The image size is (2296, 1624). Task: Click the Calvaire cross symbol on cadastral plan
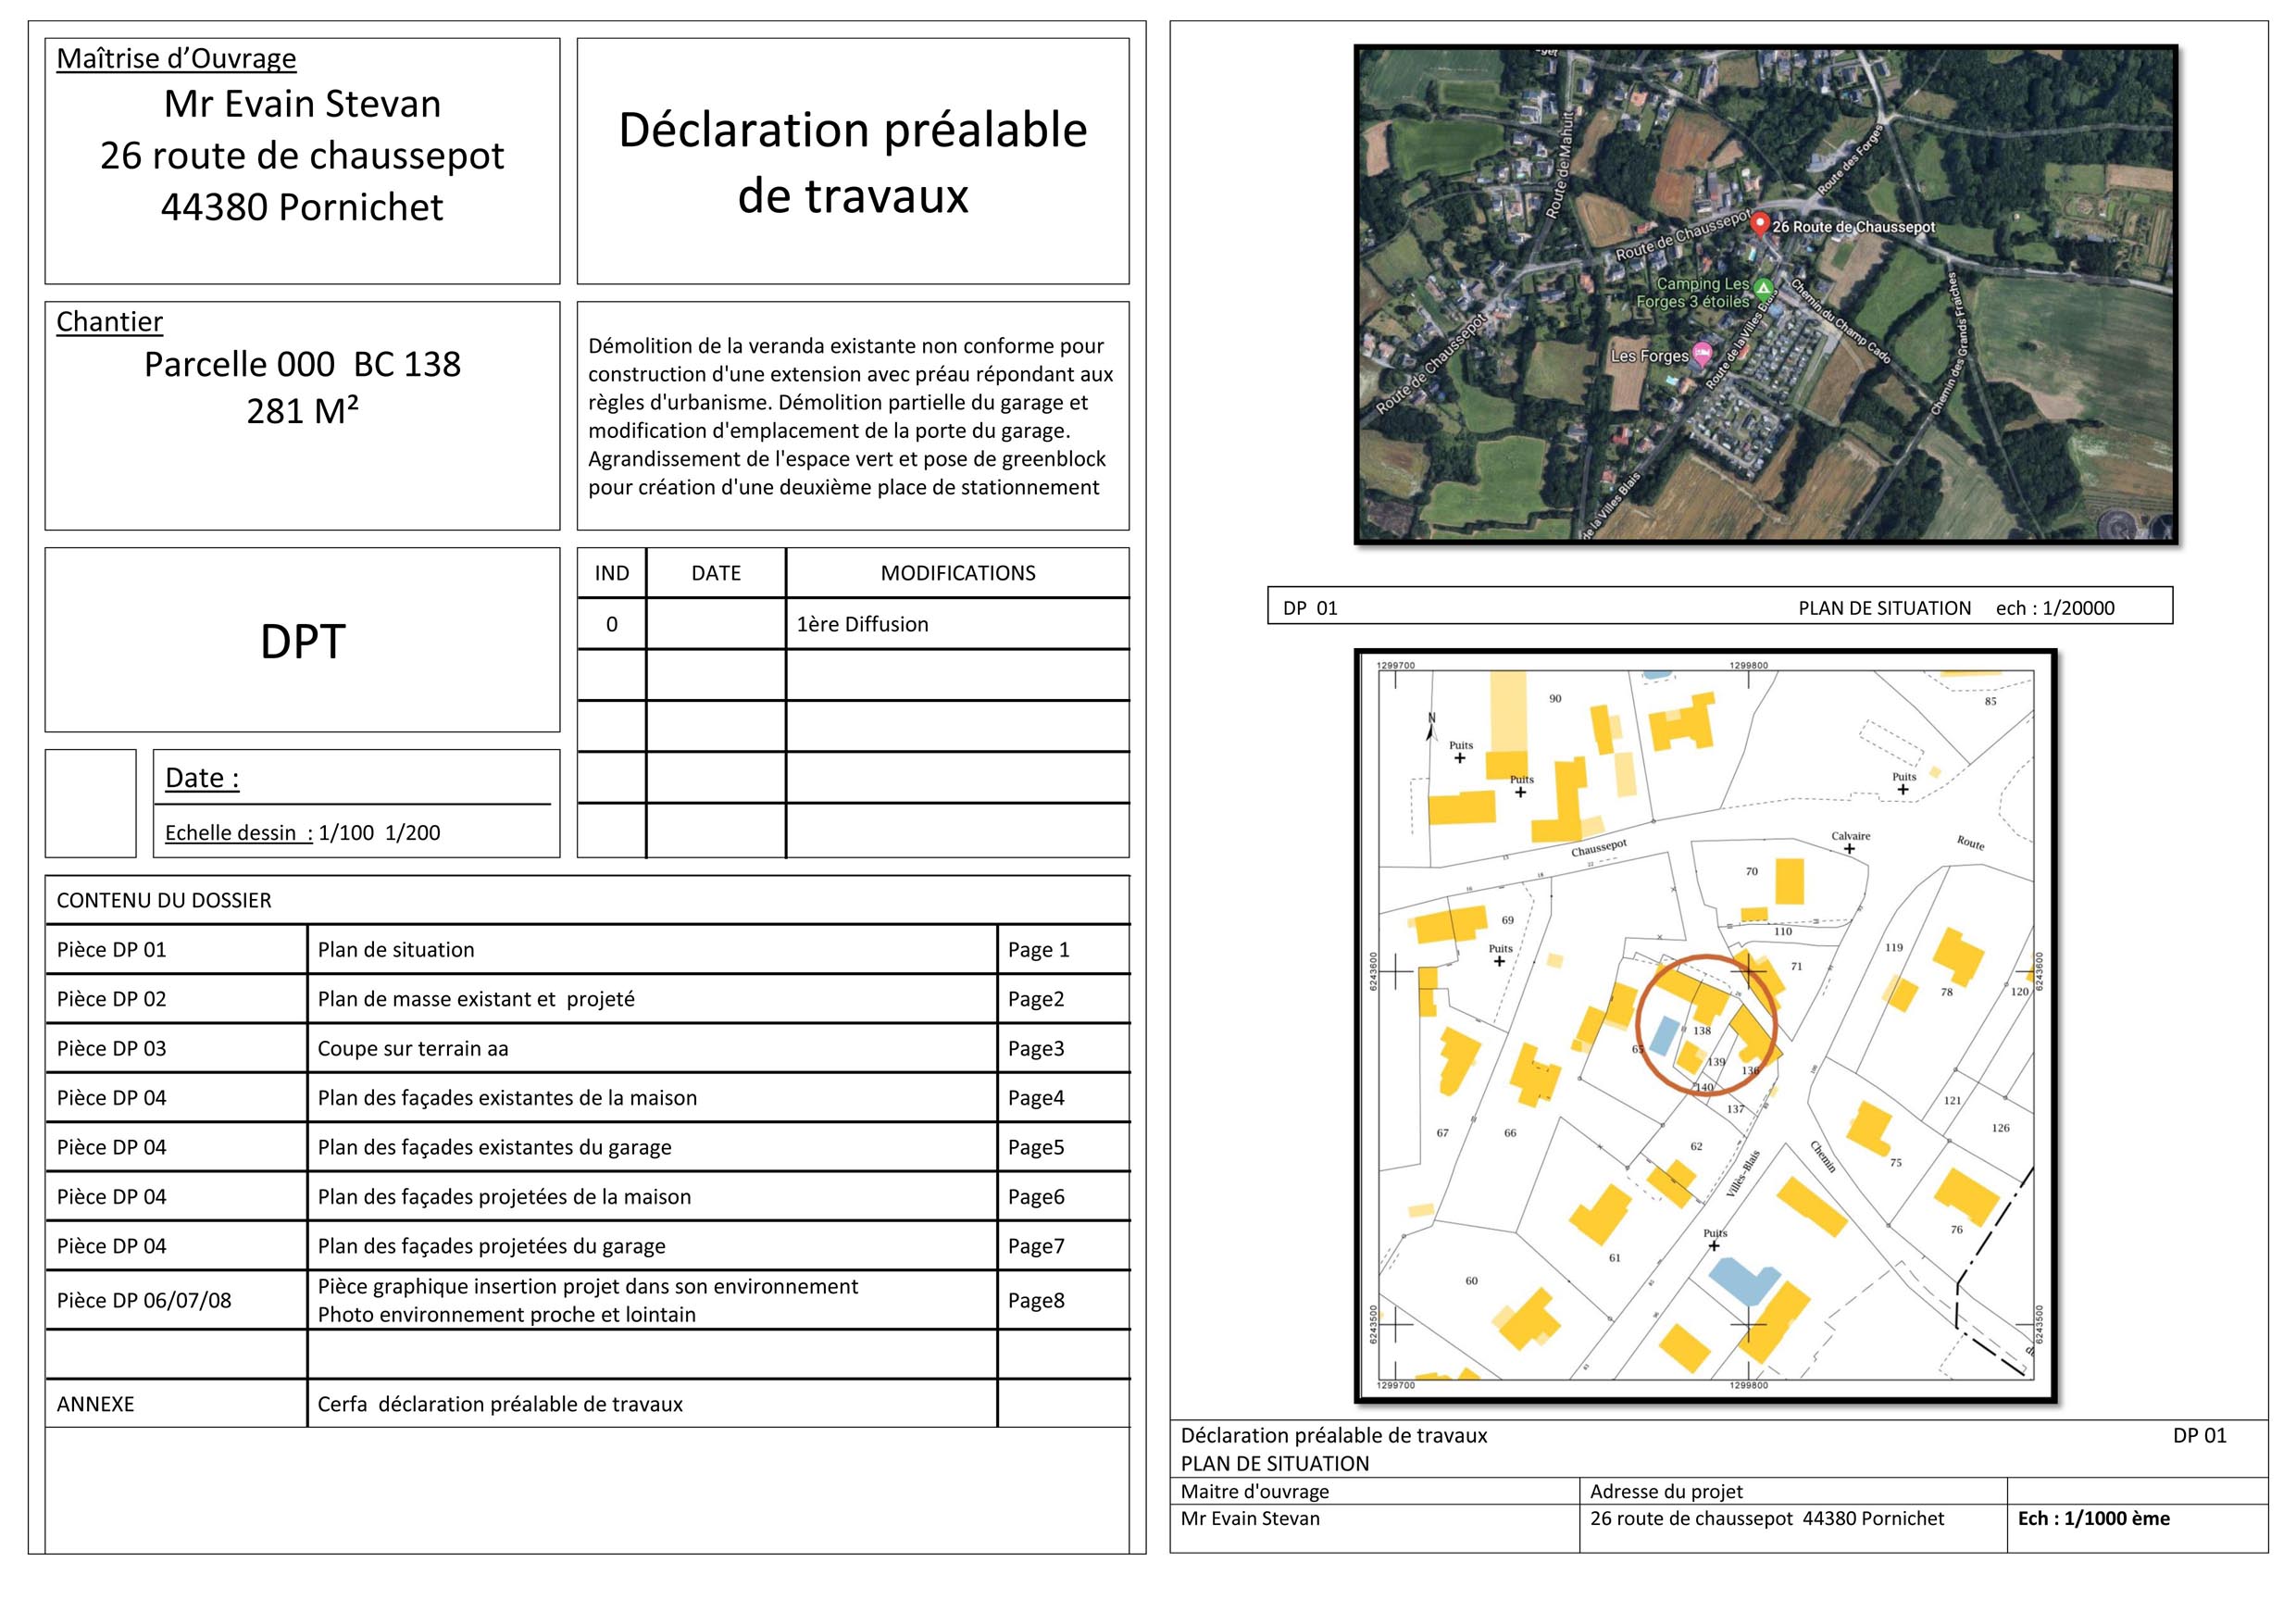tap(1850, 849)
